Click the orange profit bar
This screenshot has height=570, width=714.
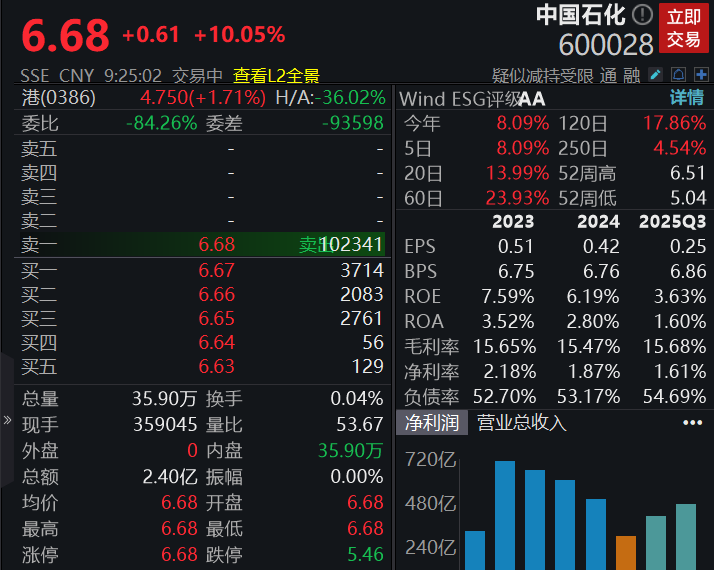(x=626, y=553)
